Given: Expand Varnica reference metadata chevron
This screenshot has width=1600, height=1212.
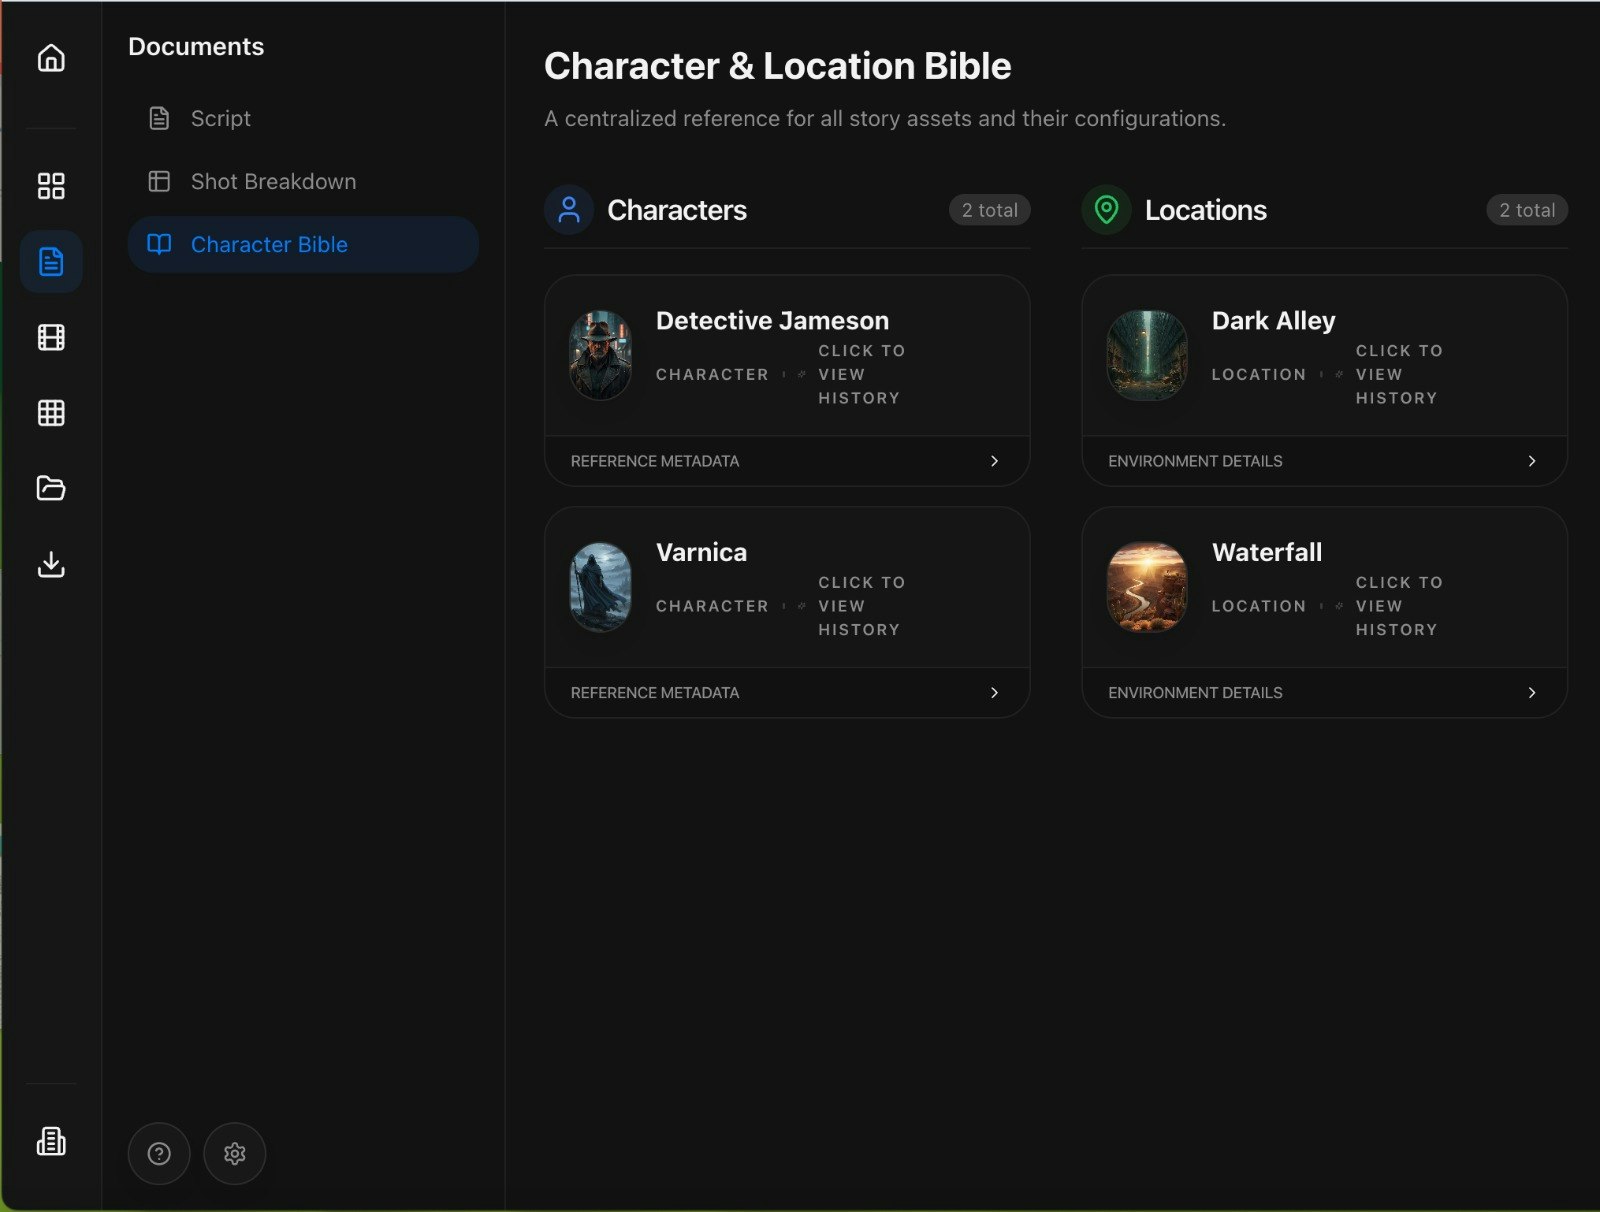Looking at the screenshot, I should [994, 693].
